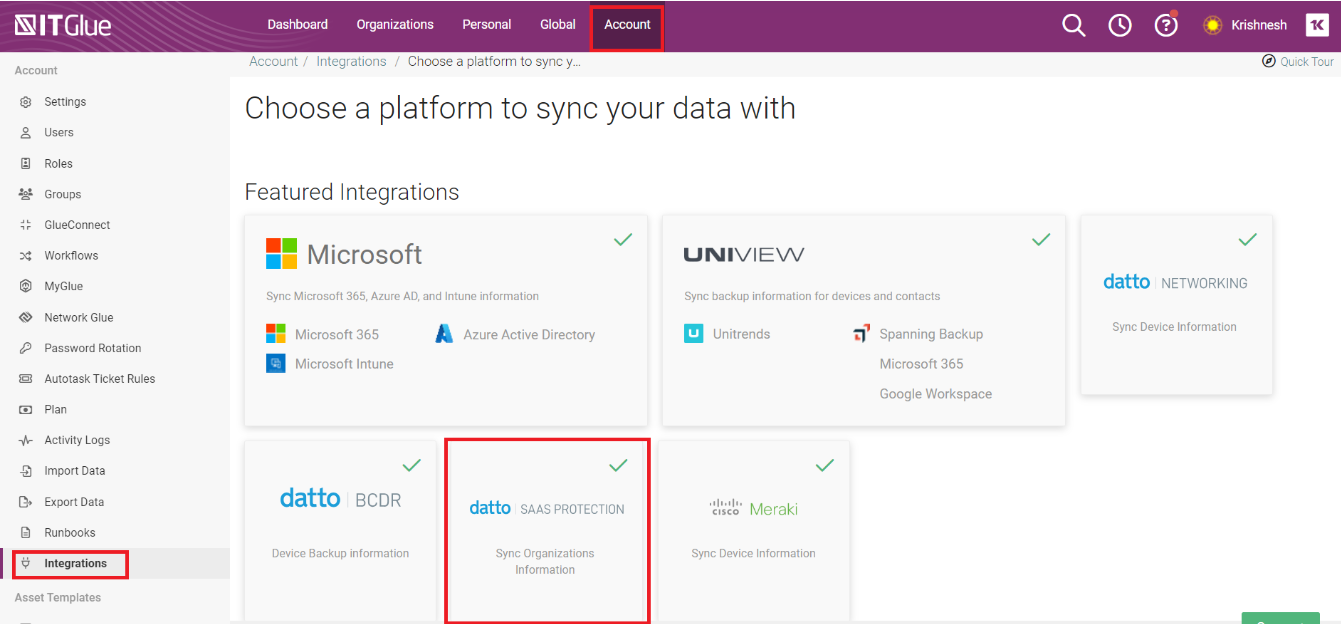Screen dimensions: 1341x624
Task: Click the Workflows shuffle icon
Action: (x=26, y=256)
